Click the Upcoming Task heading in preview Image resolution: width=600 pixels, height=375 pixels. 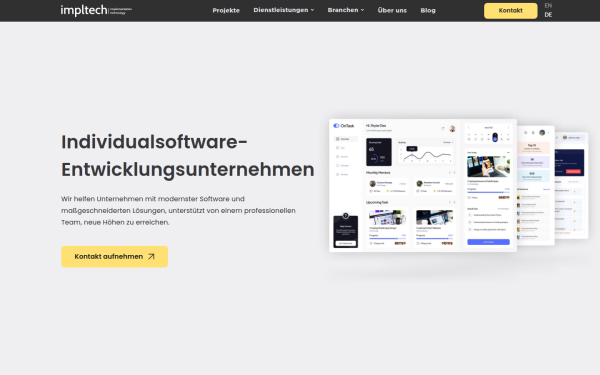click(x=377, y=202)
